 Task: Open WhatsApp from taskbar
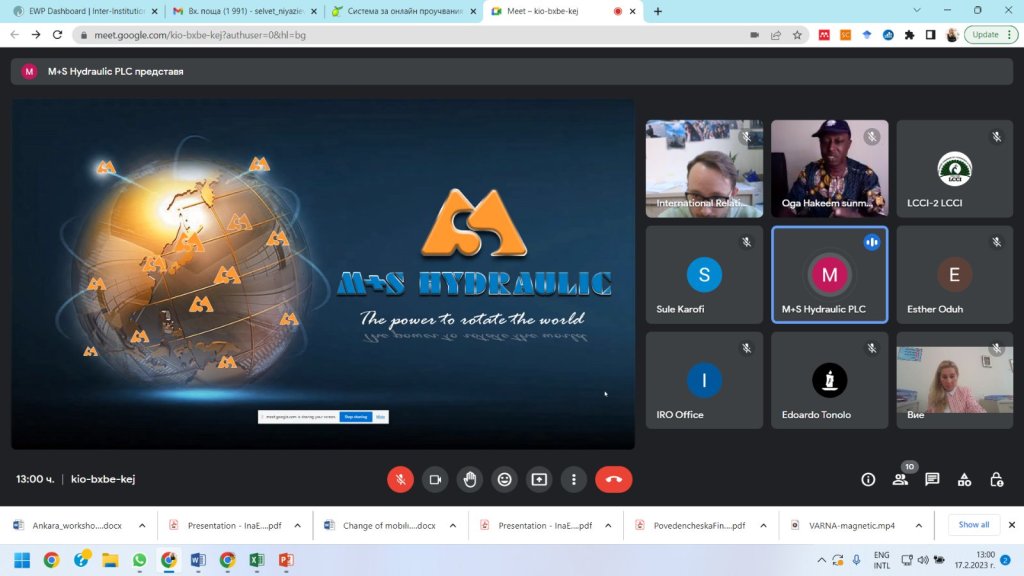pos(139,560)
